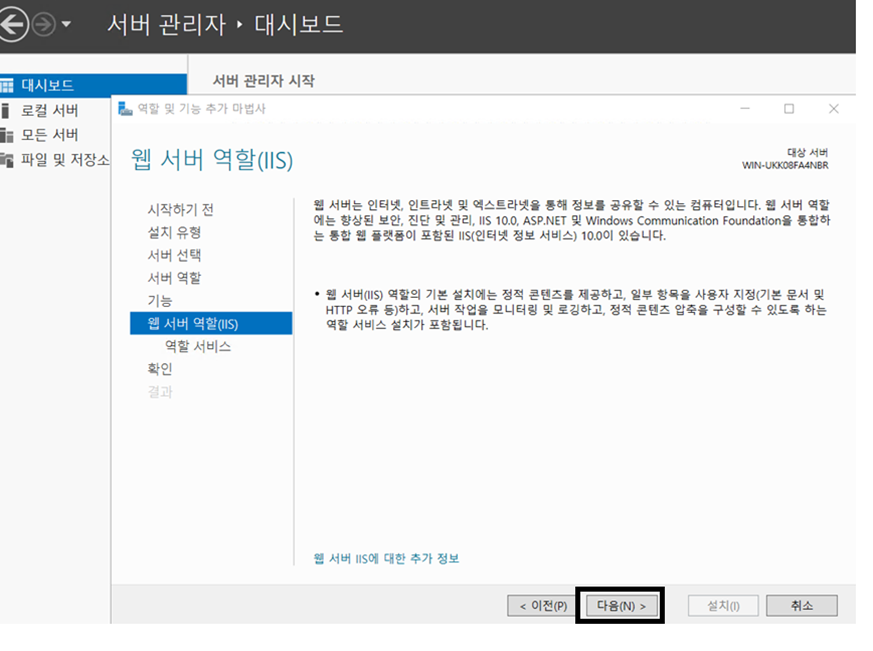Click the forward arrow in Server Manager header
This screenshot has width=873, height=651.
coord(43,25)
